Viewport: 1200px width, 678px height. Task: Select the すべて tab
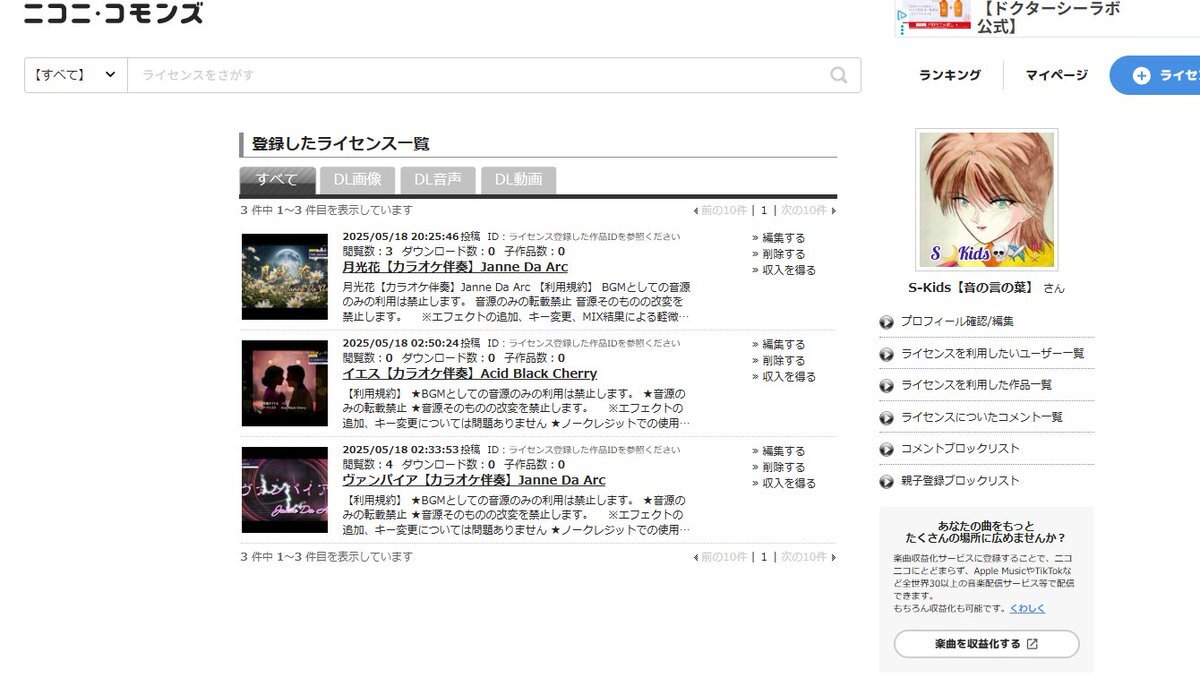(x=277, y=180)
